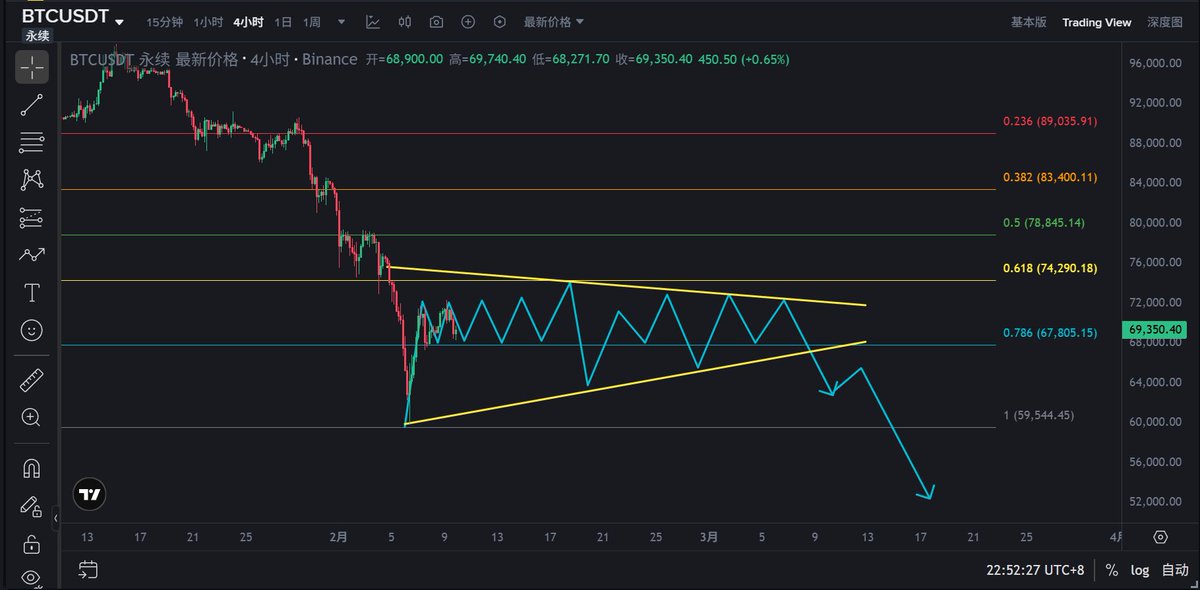
Task: Activate the zoom in tool
Action: point(31,417)
